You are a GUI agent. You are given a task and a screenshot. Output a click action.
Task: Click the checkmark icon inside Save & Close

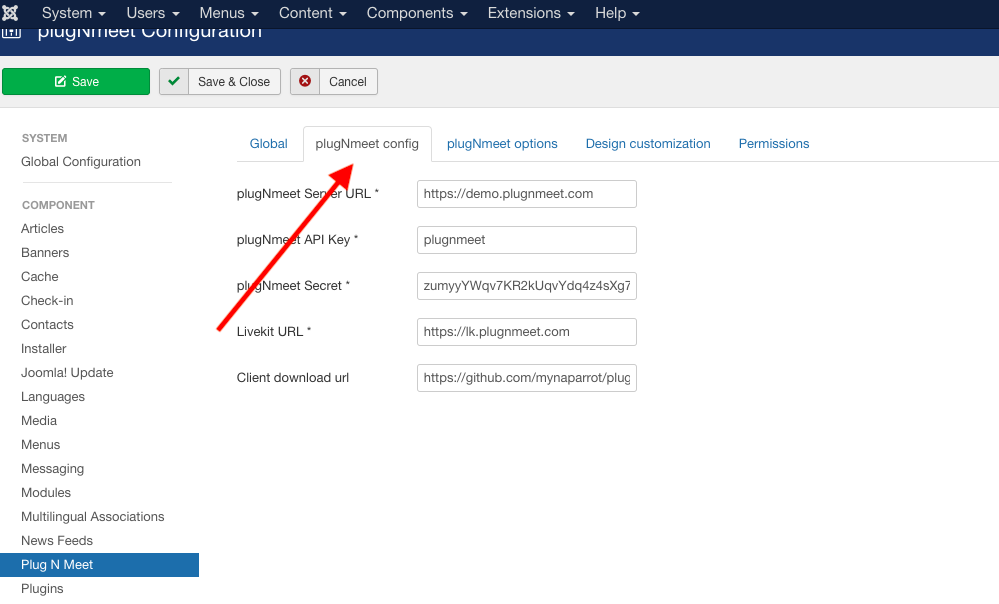pyautogui.click(x=175, y=81)
